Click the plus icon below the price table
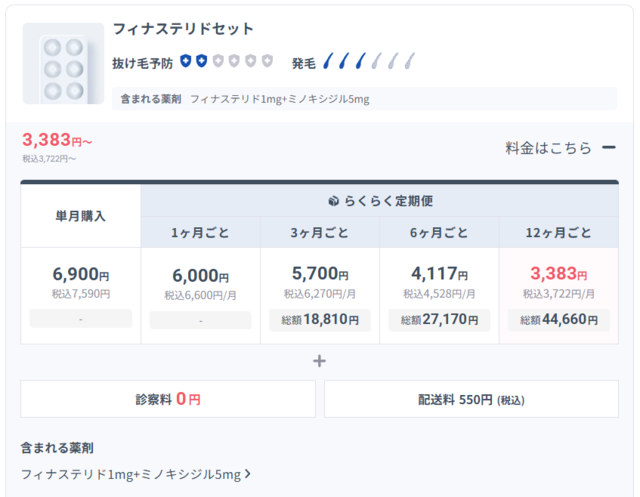 click(319, 361)
